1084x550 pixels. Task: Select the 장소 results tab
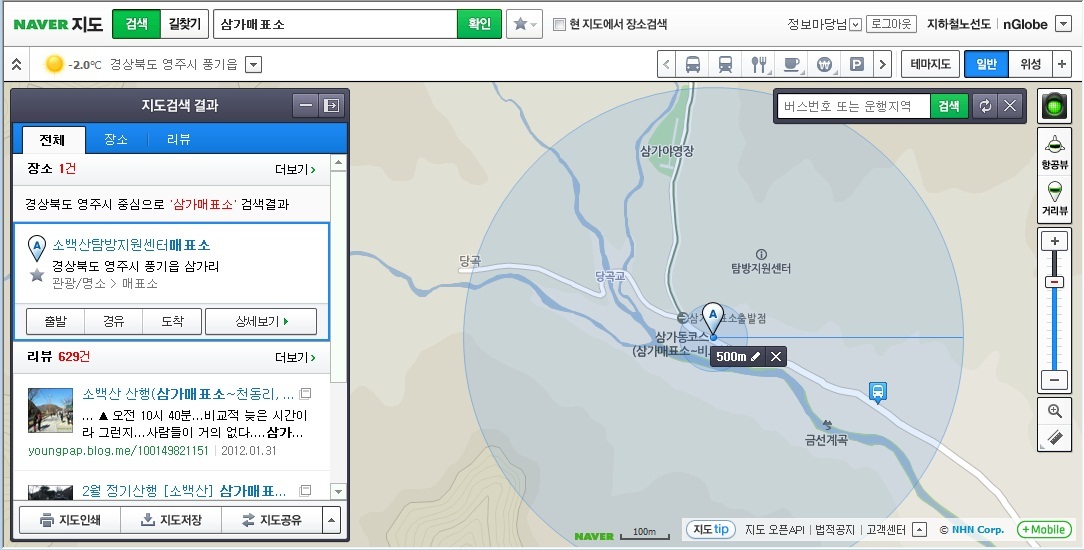coord(116,140)
